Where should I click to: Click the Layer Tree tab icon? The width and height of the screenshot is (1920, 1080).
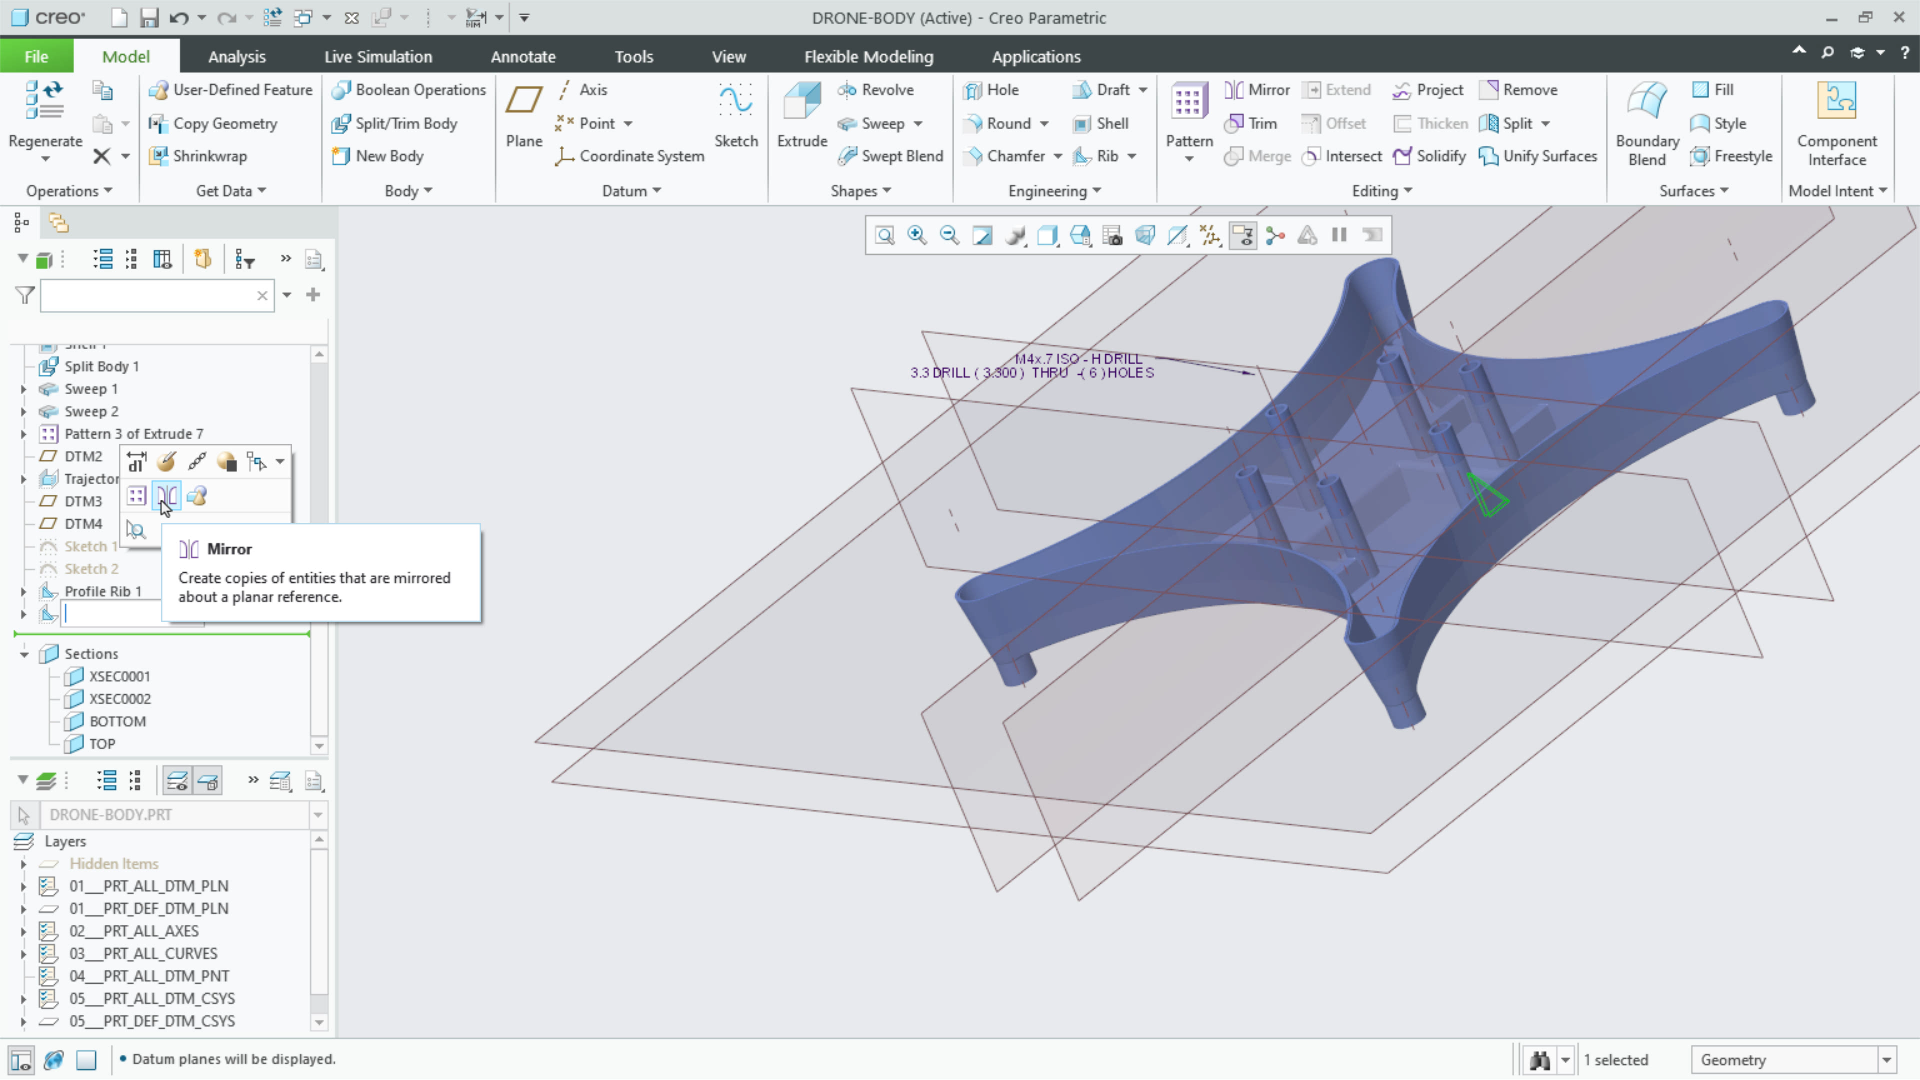click(59, 222)
